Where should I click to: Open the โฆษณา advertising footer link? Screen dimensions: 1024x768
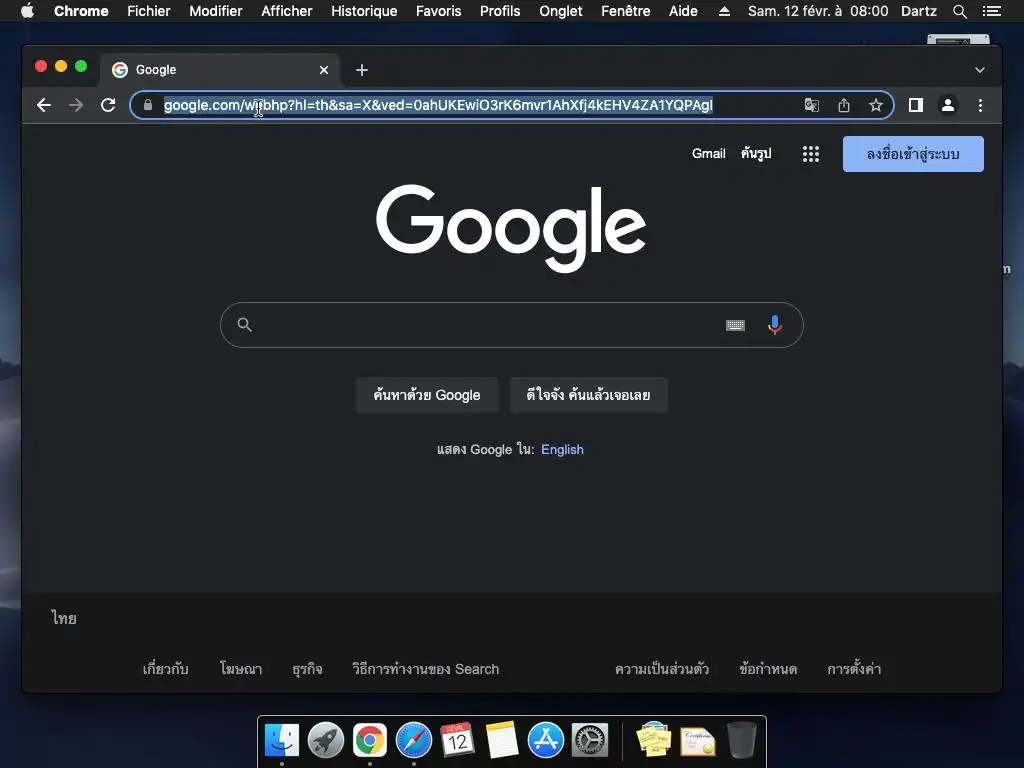(x=241, y=669)
